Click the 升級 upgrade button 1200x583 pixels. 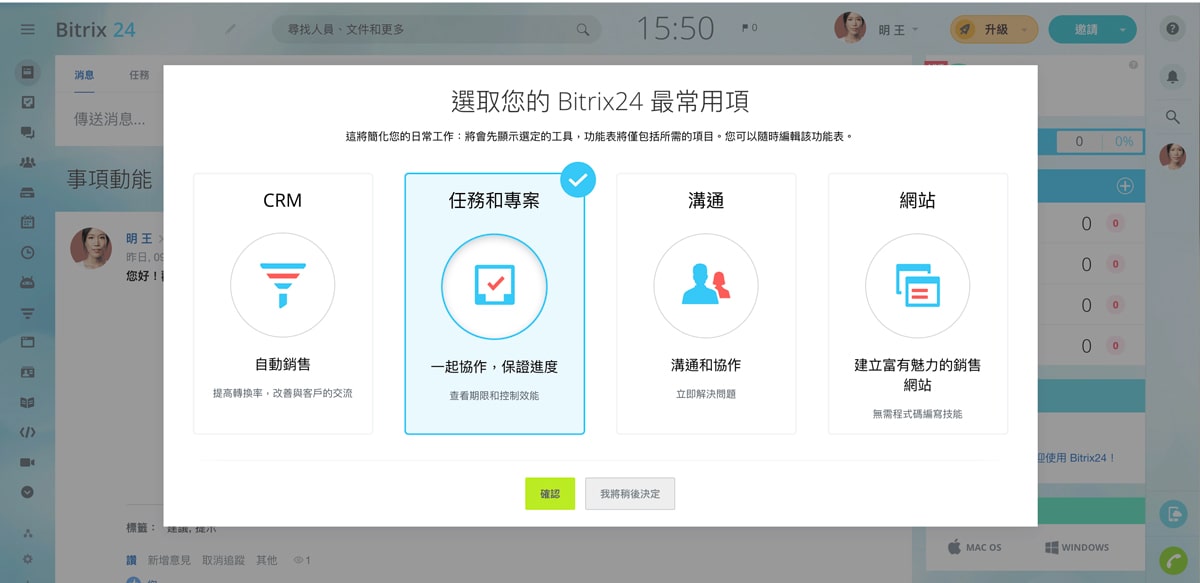tap(994, 30)
